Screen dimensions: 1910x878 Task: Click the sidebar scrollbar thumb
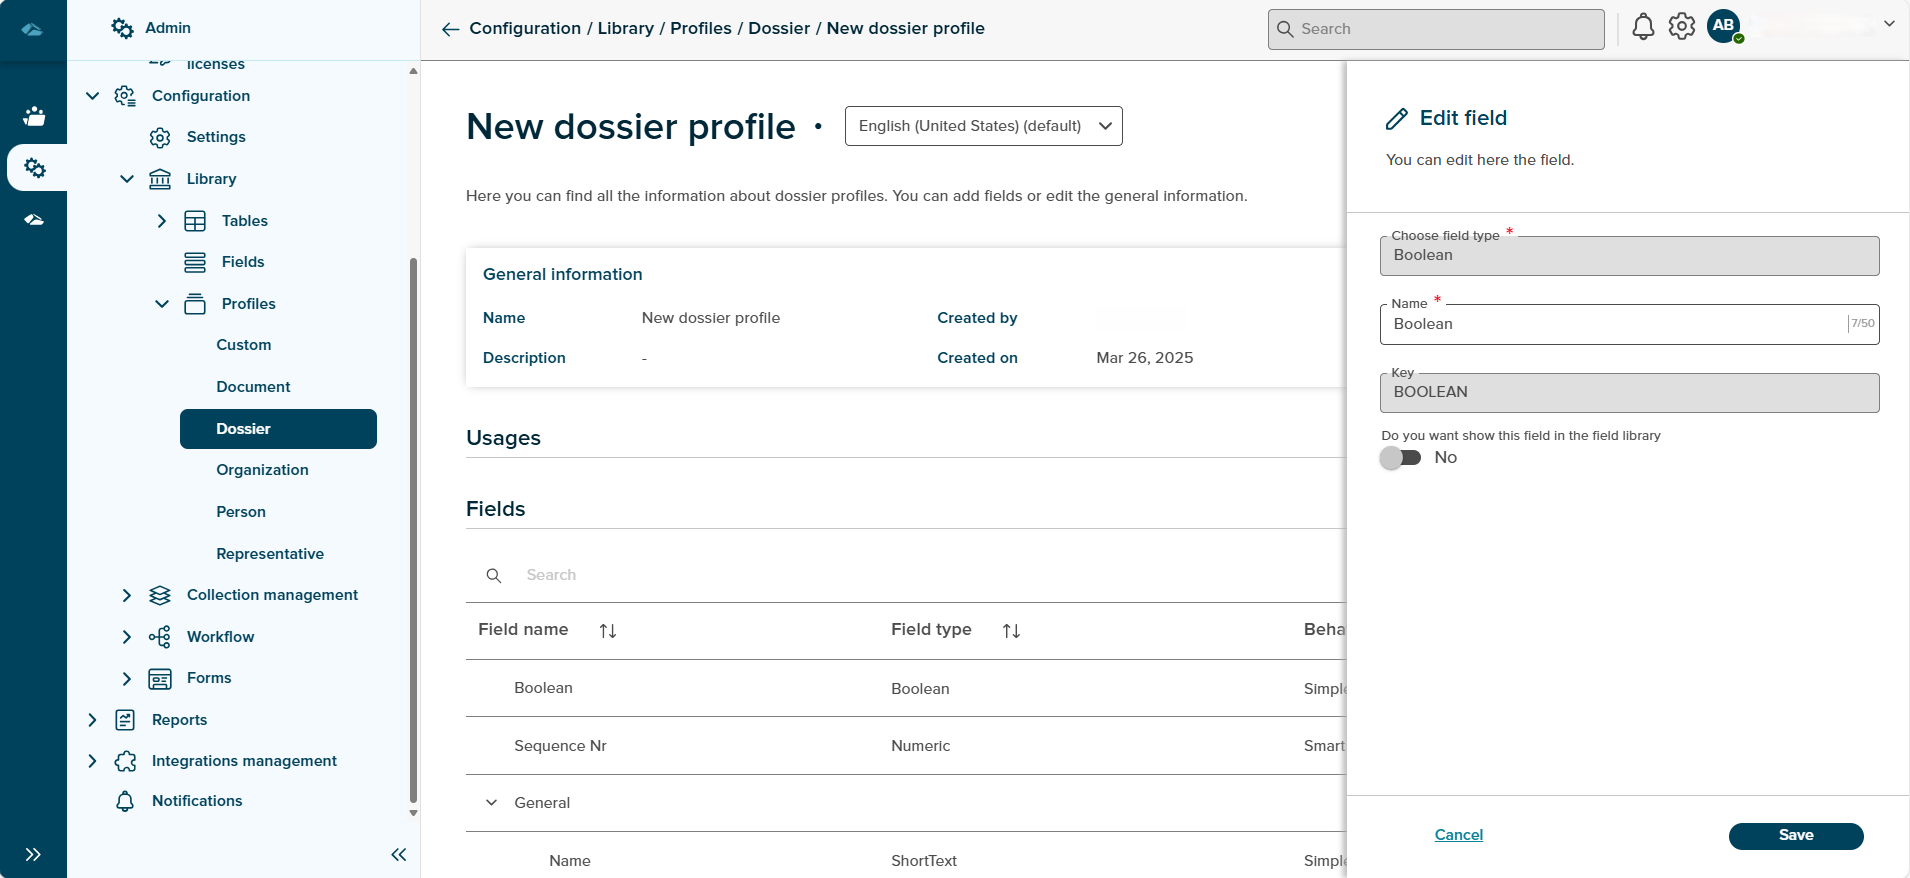(413, 530)
